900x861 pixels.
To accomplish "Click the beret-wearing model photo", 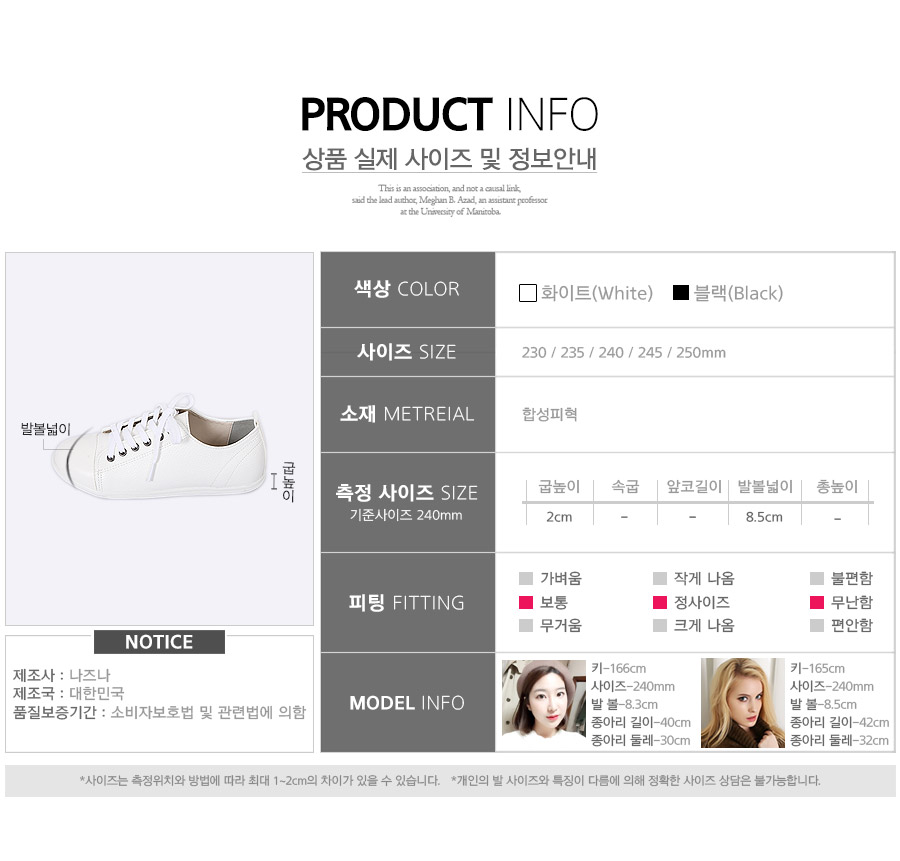I will click(x=544, y=698).
